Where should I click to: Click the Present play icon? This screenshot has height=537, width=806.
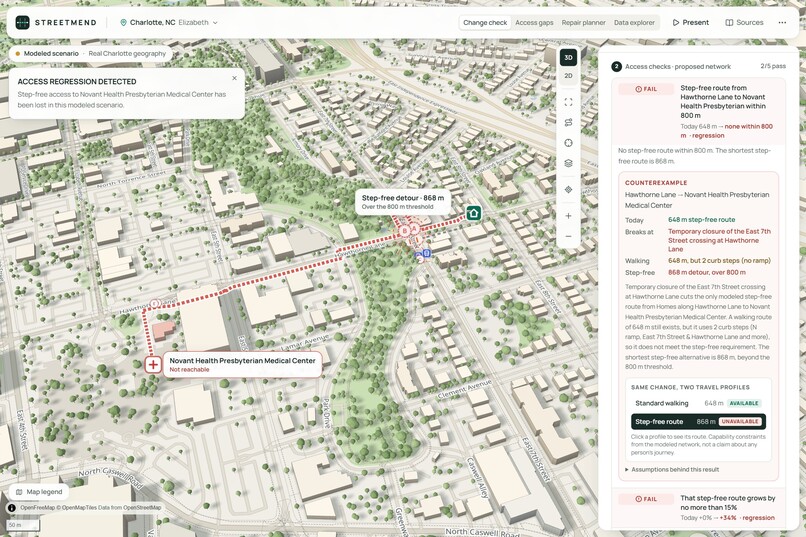(676, 23)
